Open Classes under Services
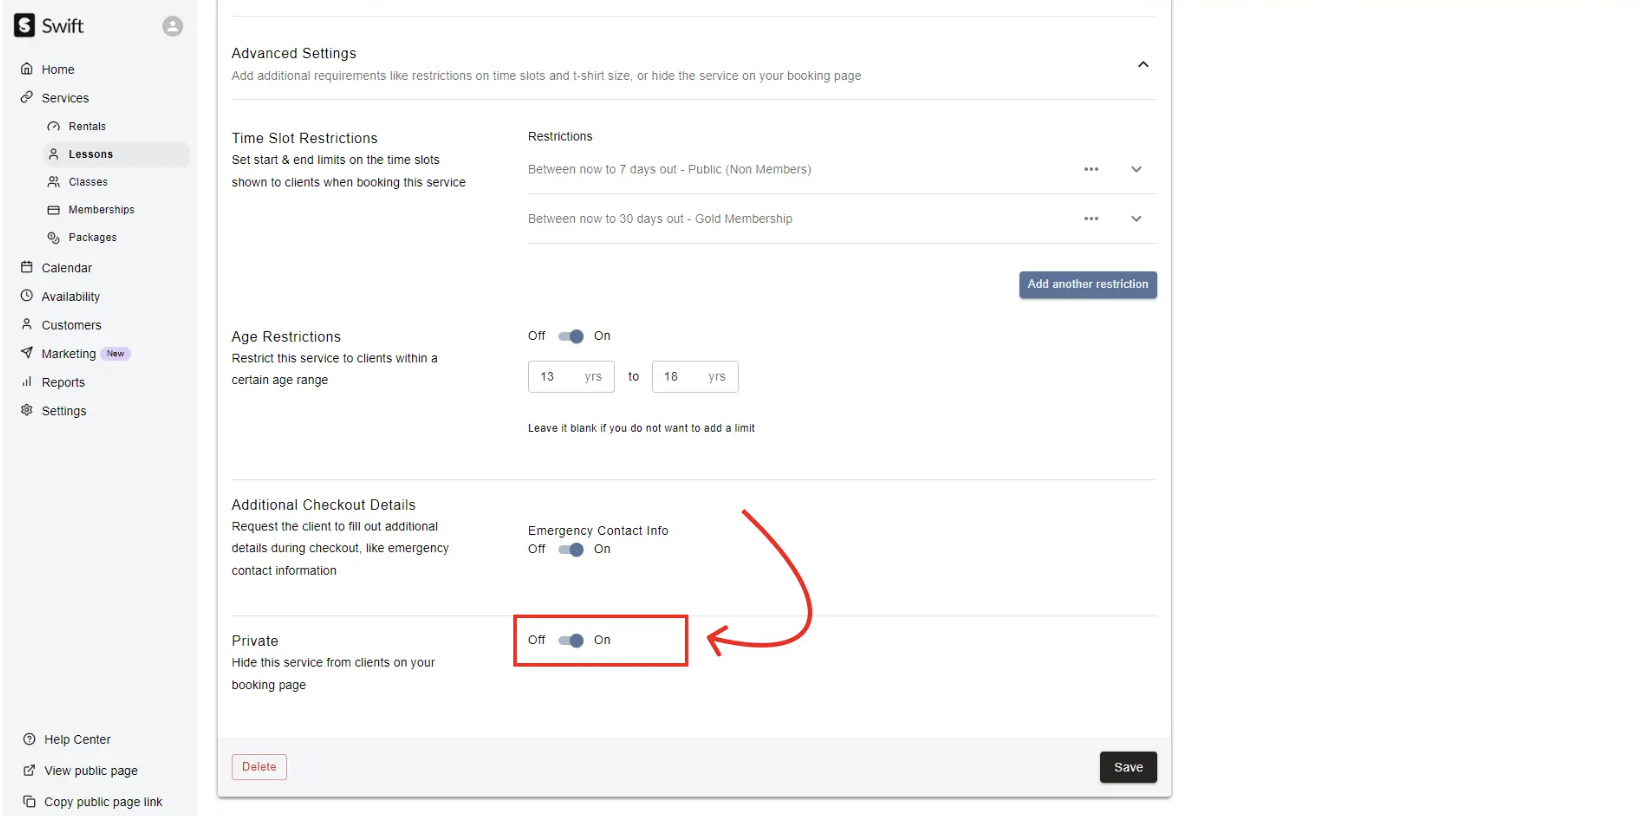The image size is (1638, 816). click(88, 182)
